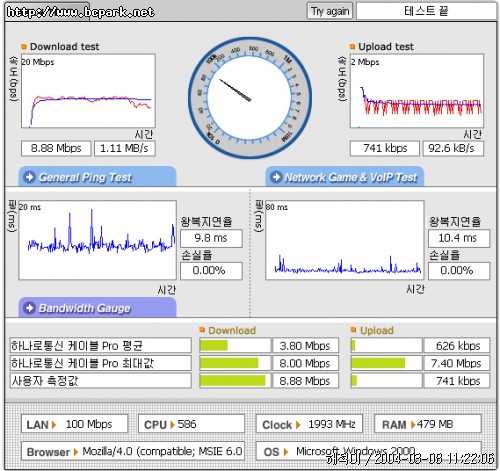Open the Bandwidth Gauge tab
500x471 pixels.
click(97, 307)
